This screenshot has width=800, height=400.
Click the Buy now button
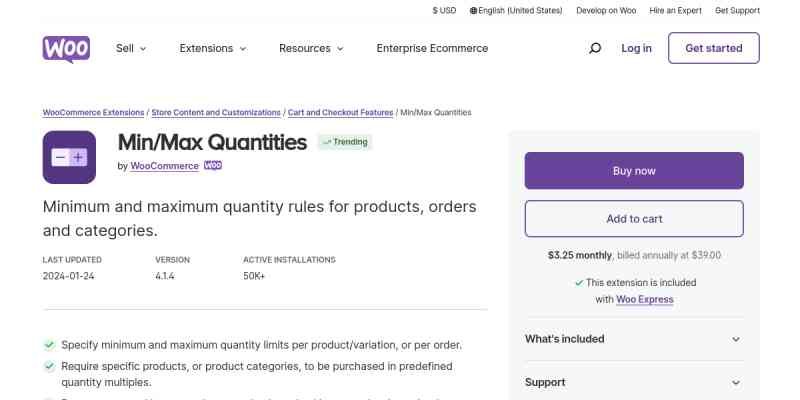(634, 171)
